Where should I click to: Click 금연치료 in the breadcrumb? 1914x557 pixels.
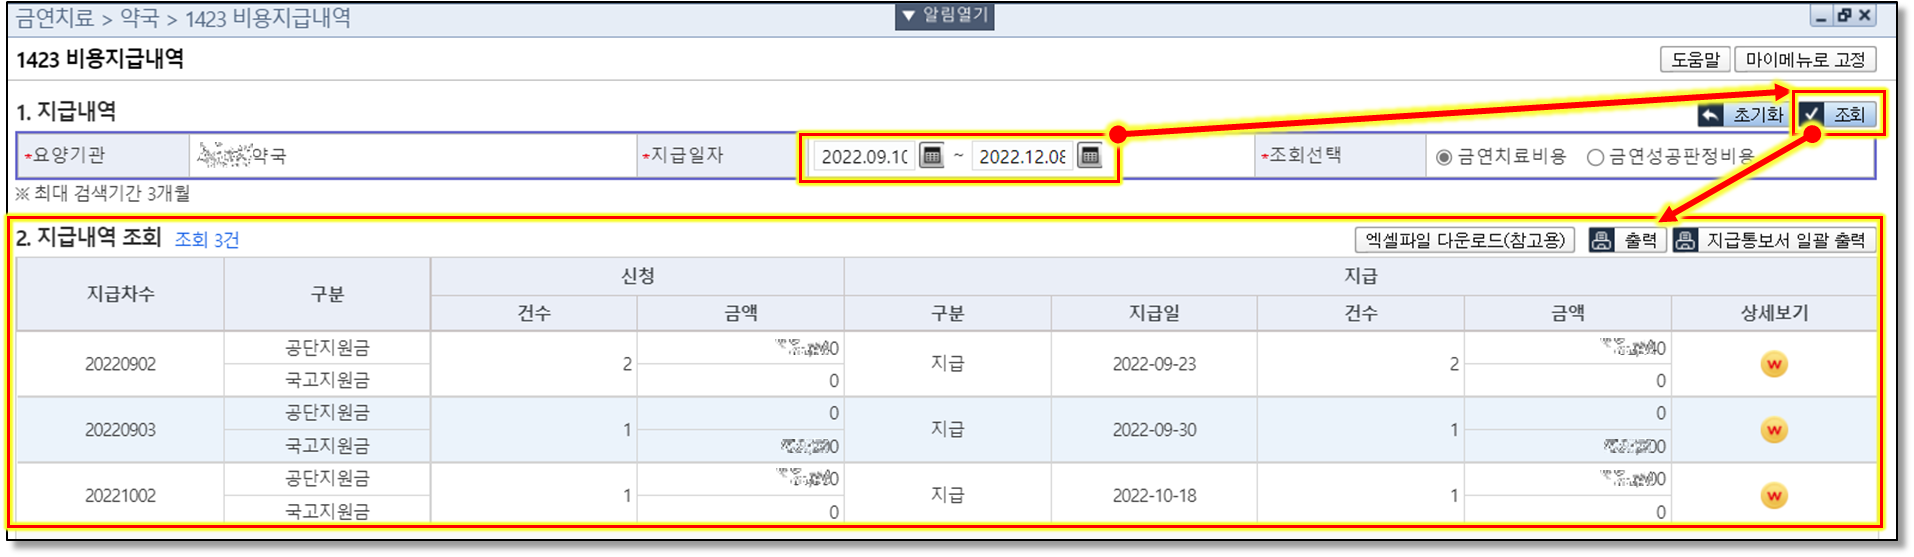[54, 18]
